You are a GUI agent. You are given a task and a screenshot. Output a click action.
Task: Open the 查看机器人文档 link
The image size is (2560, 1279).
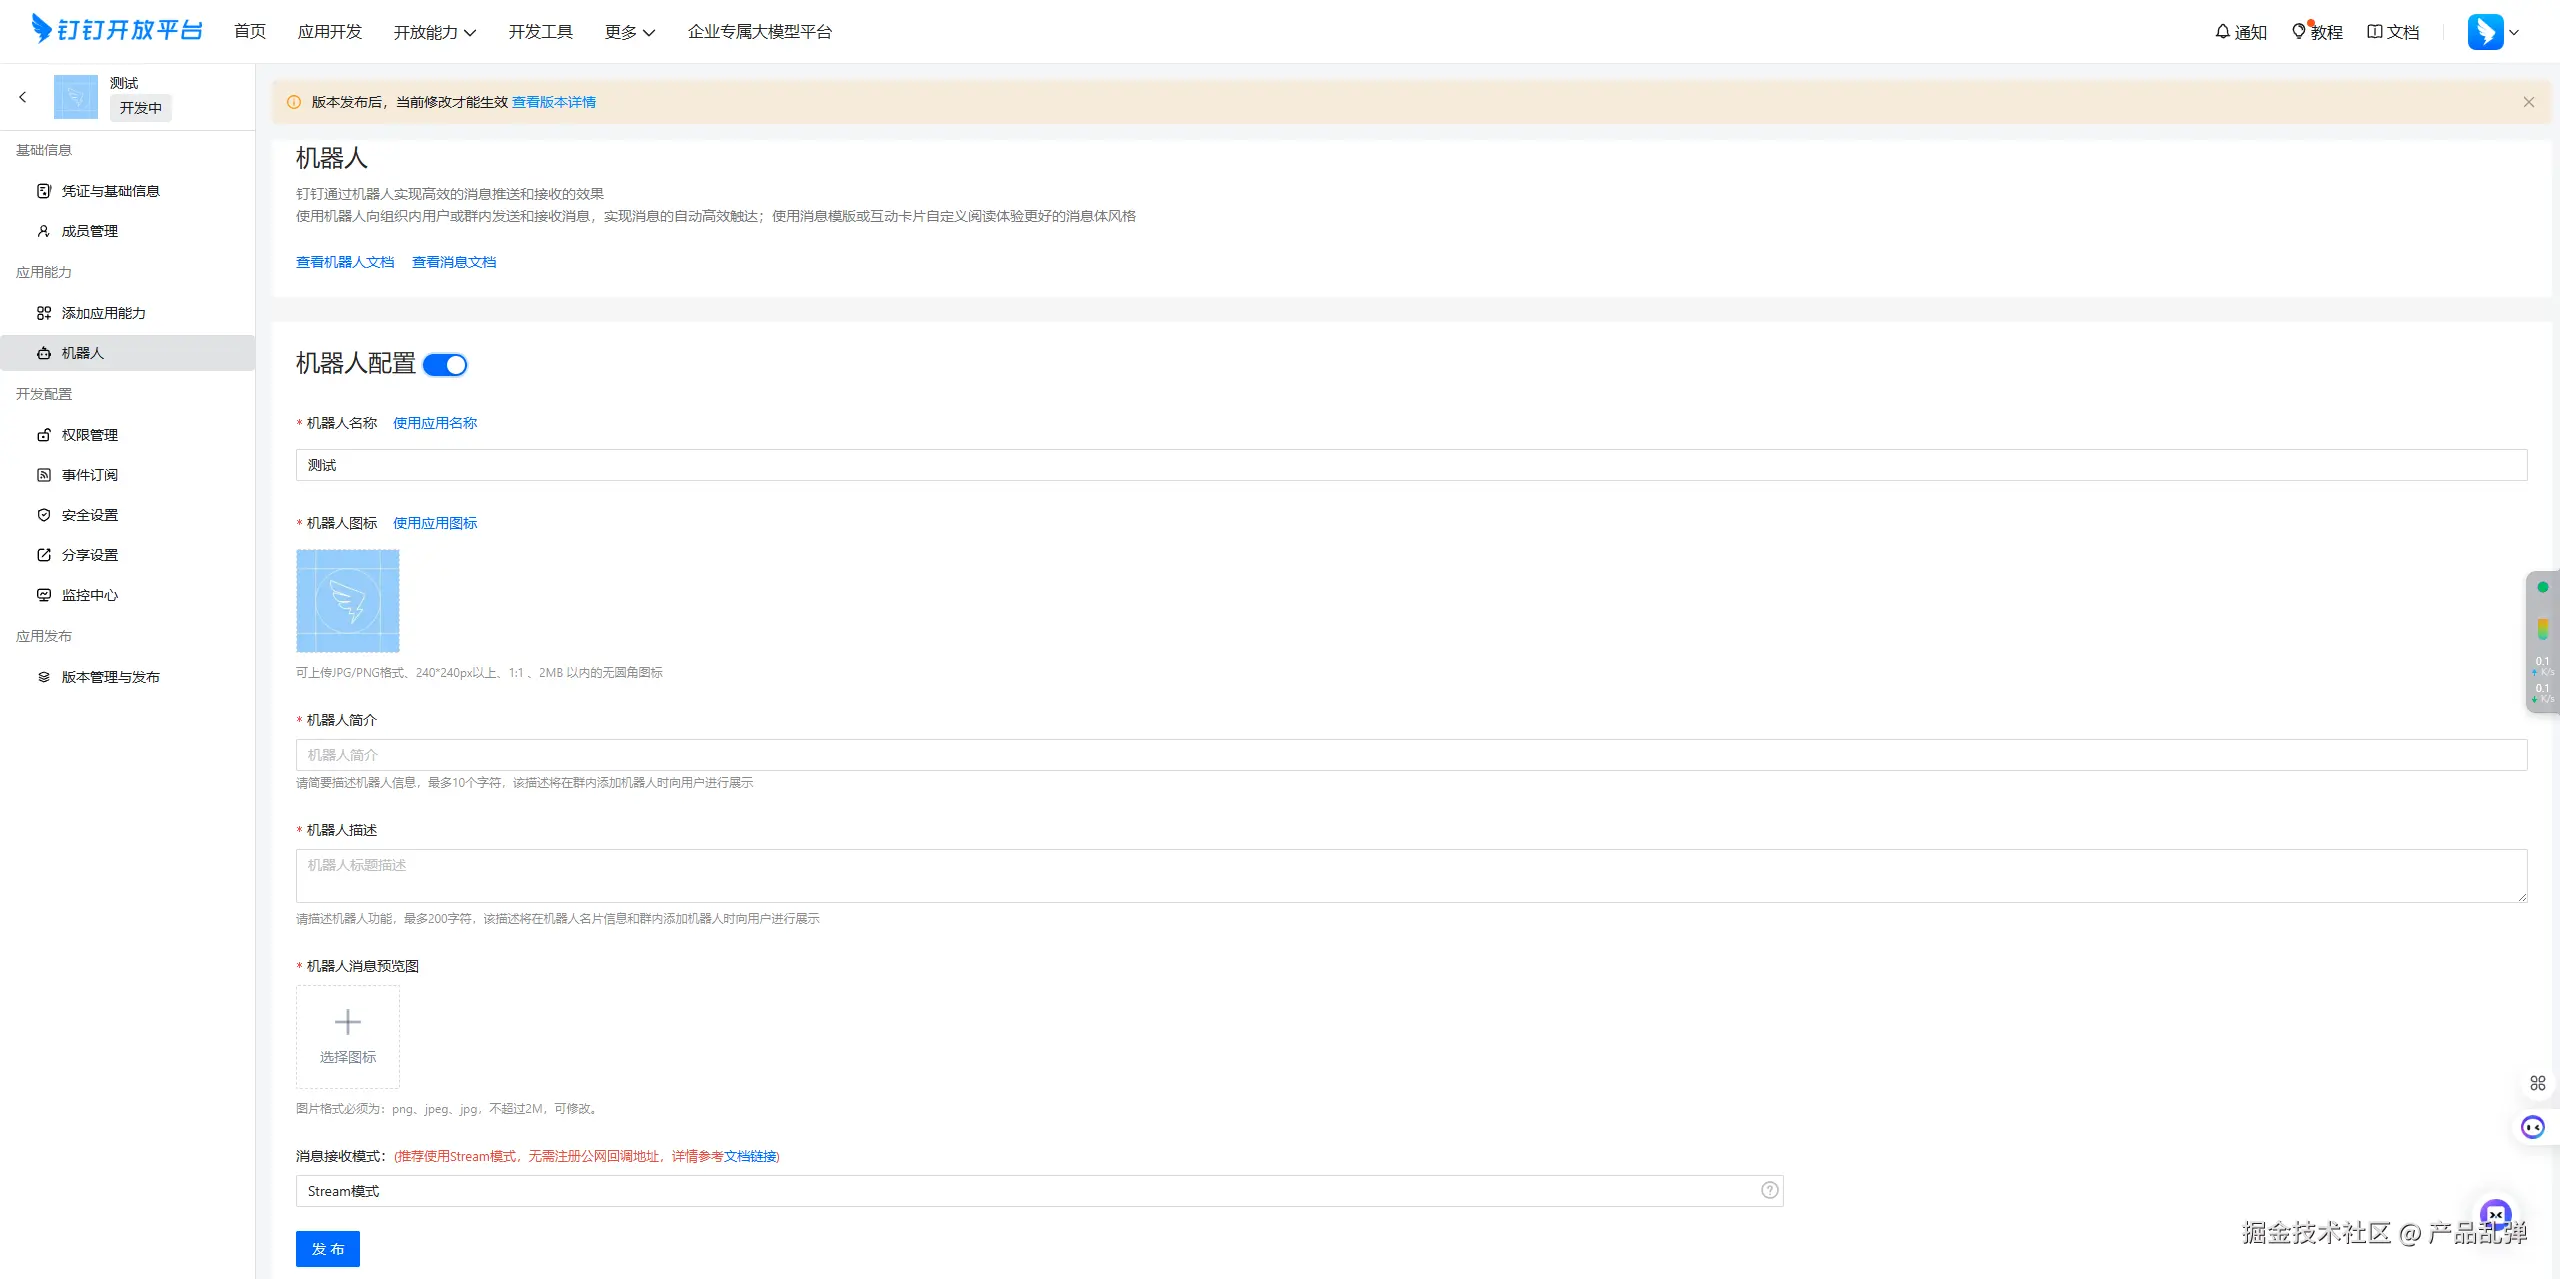pyautogui.click(x=345, y=262)
